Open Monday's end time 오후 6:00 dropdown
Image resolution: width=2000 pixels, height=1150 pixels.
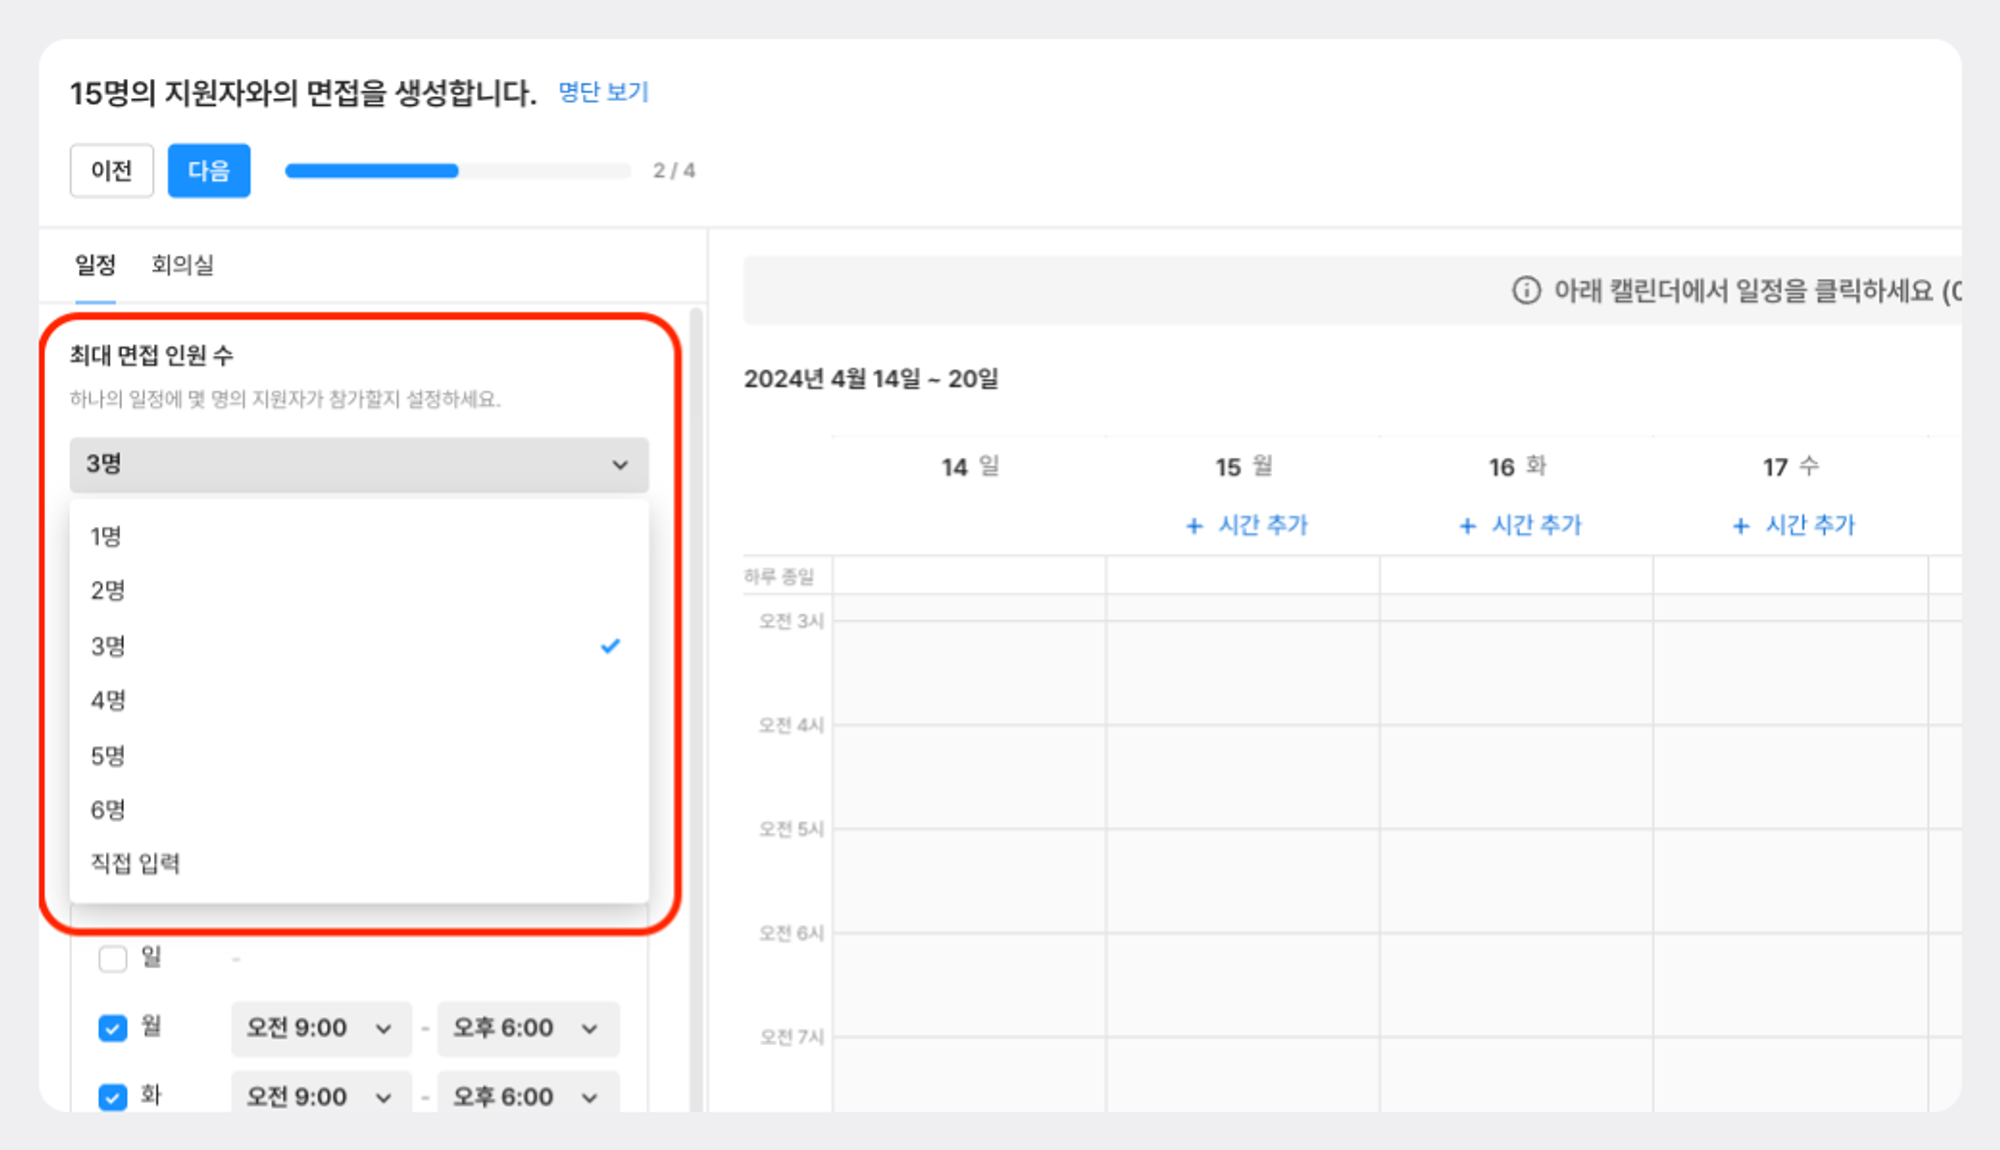pyautogui.click(x=528, y=1028)
